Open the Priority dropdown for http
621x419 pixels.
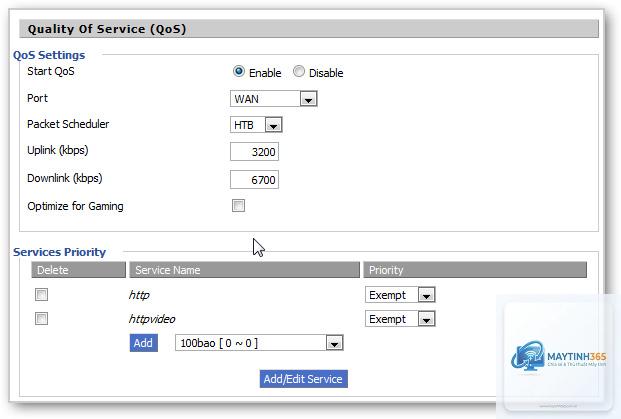coord(400,295)
